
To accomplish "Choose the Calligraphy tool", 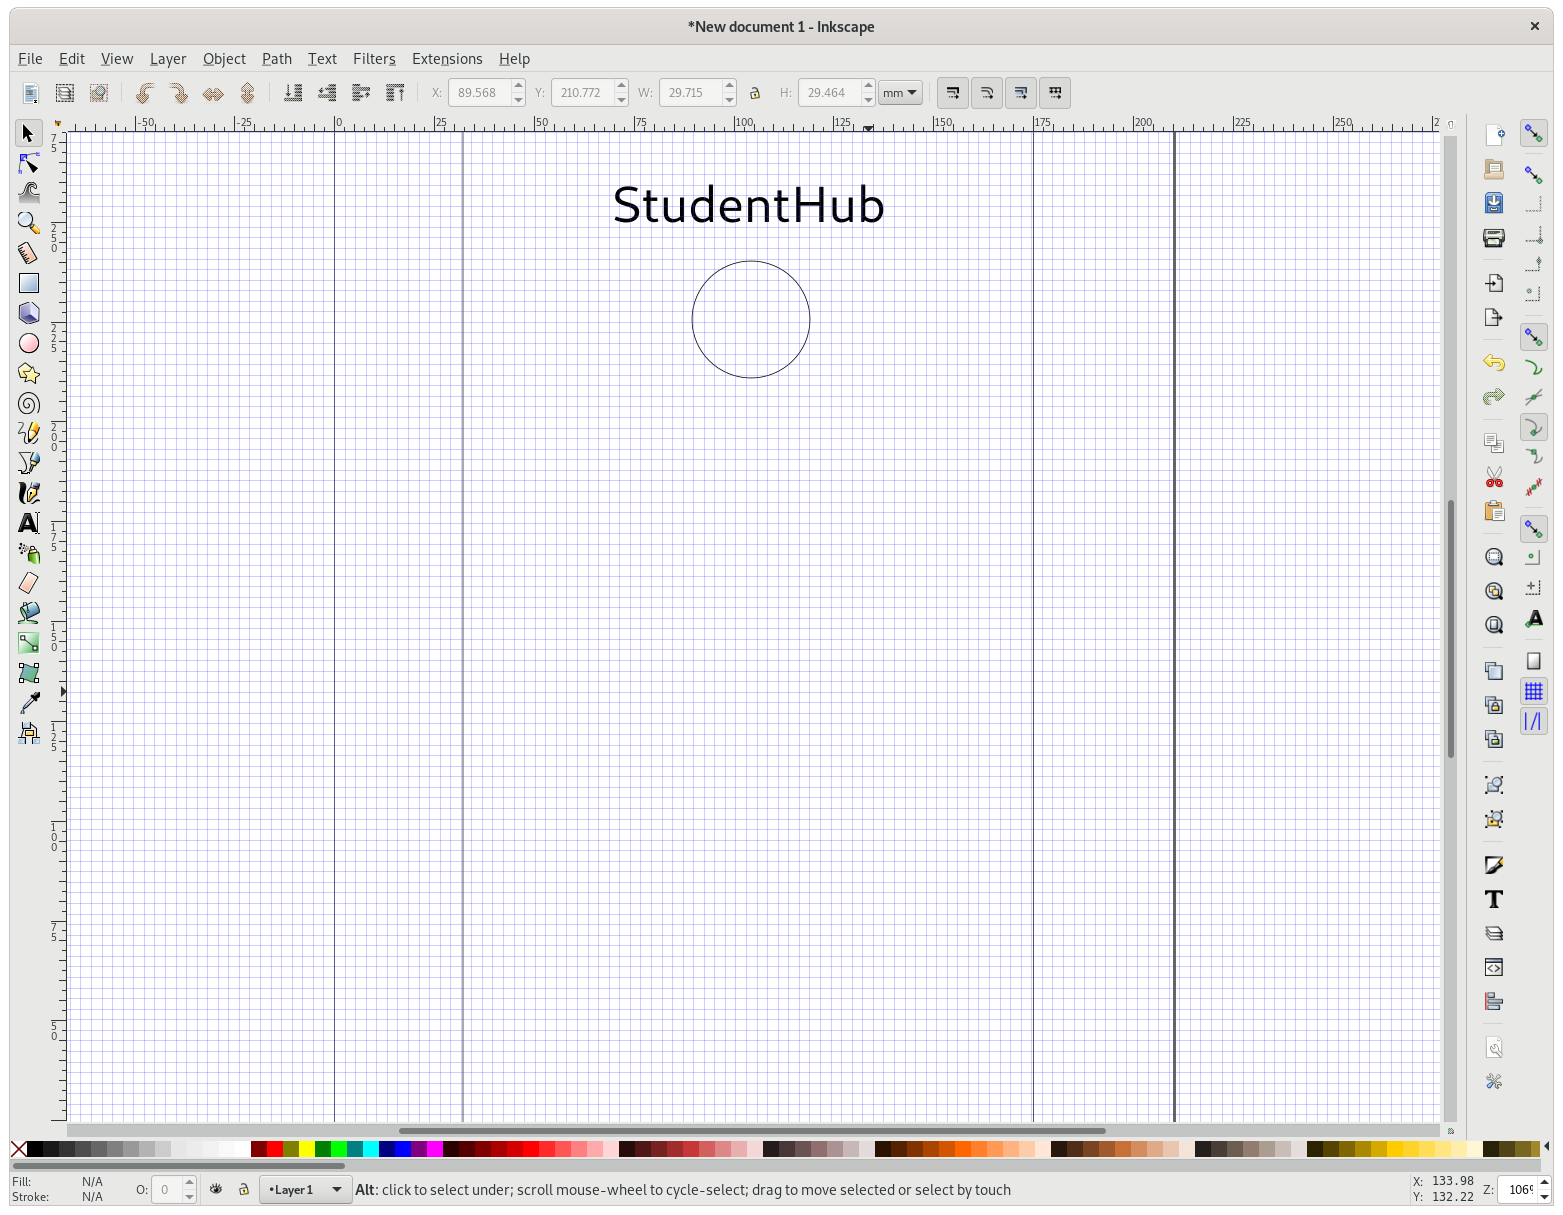I will 28,493.
